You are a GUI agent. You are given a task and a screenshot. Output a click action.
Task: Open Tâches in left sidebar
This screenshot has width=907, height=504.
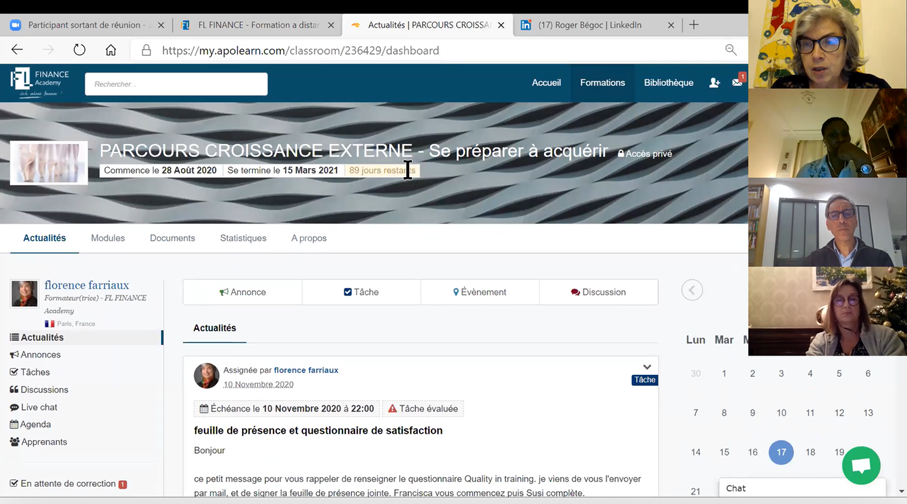coord(30,372)
